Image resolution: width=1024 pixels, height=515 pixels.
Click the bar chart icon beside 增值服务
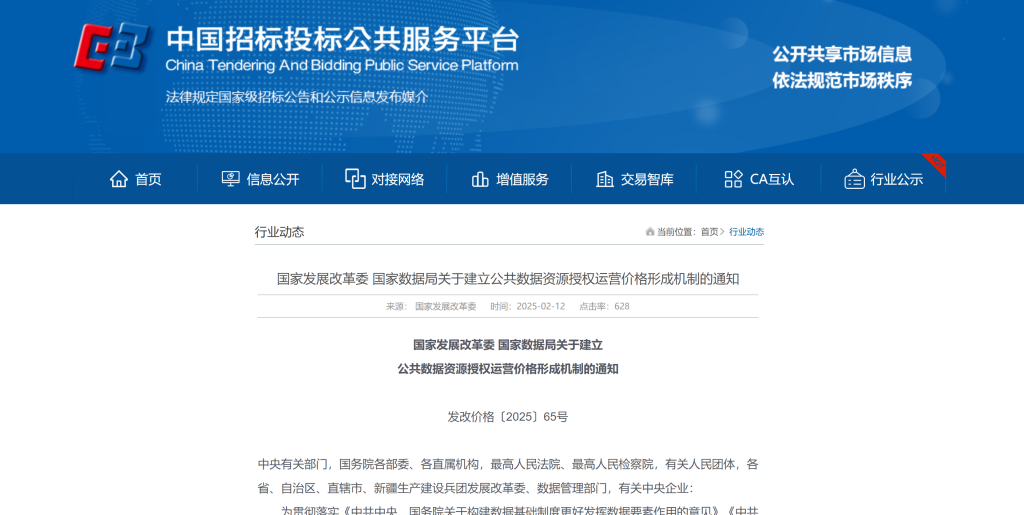click(x=480, y=179)
